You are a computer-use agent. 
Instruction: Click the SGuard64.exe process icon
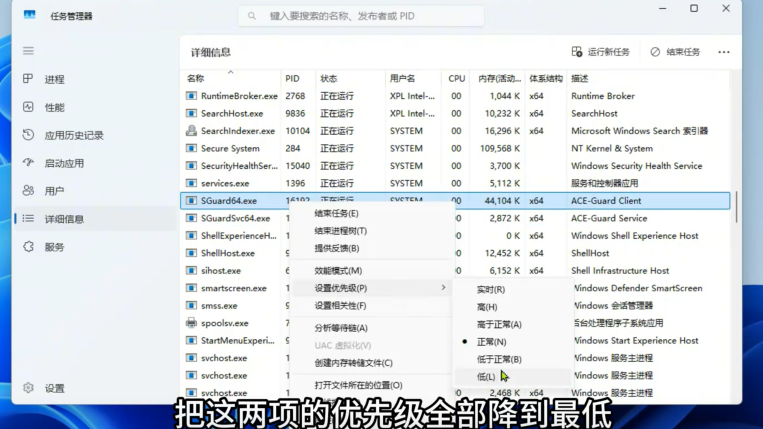click(x=191, y=200)
